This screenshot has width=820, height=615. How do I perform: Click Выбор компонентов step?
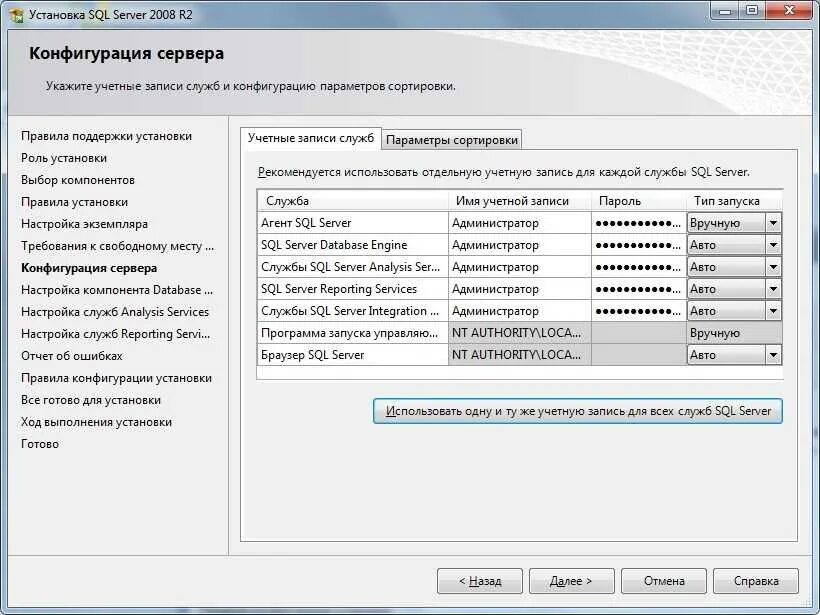[x=78, y=180]
